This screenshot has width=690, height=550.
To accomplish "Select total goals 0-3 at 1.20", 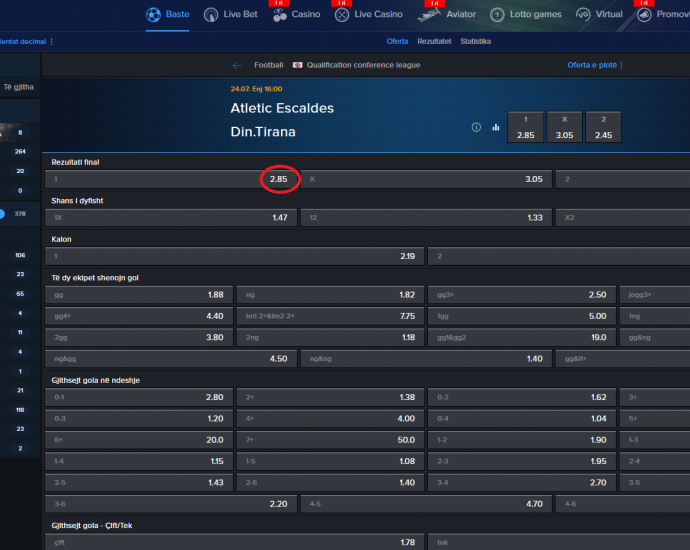I will click(x=139, y=418).
